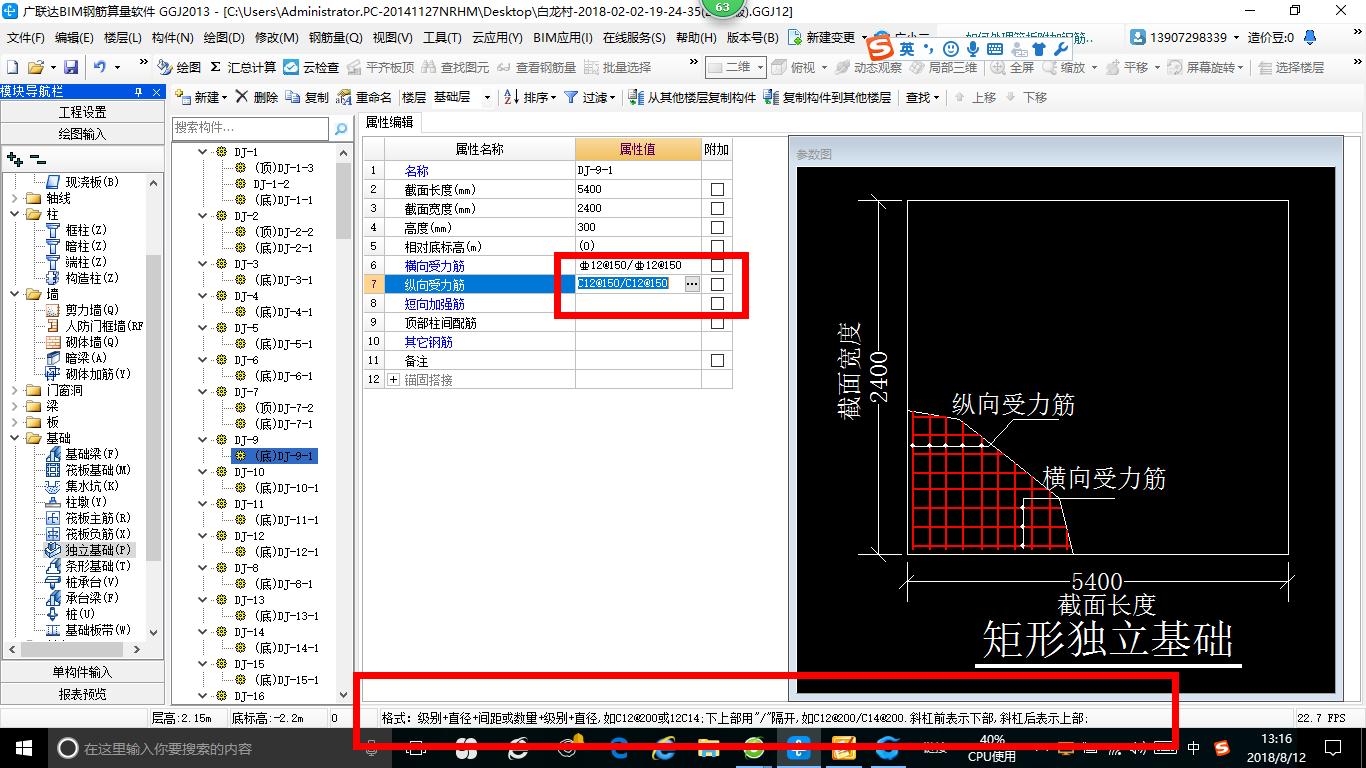Click the New file icon in toolbar
The height and width of the screenshot is (768, 1366).
(12, 67)
